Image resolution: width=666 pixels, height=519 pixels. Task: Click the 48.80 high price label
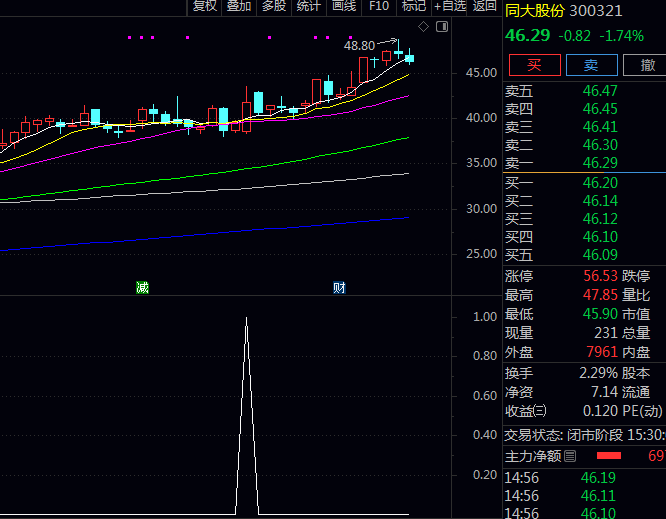[358, 45]
